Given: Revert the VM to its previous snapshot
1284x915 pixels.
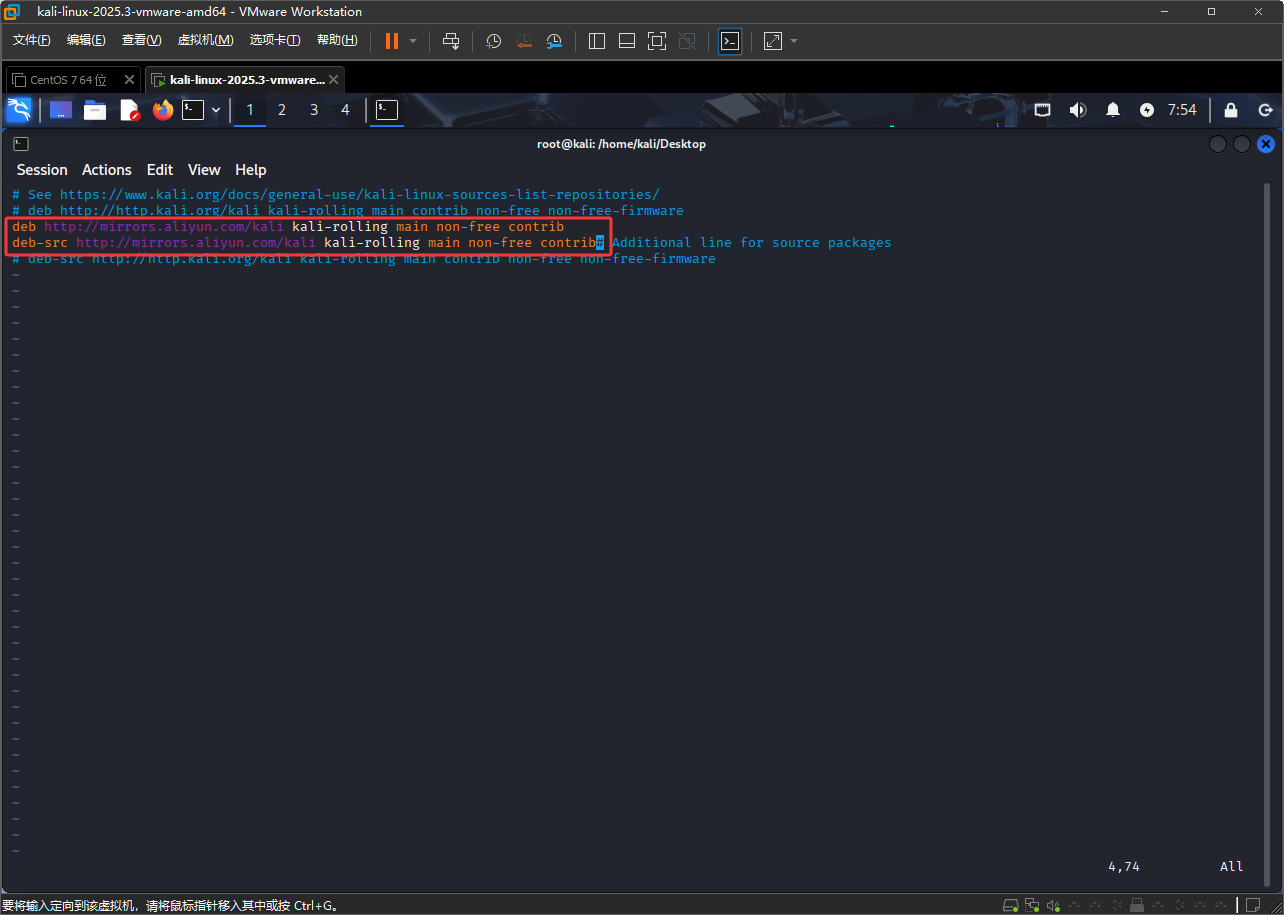Looking at the screenshot, I should click(524, 41).
